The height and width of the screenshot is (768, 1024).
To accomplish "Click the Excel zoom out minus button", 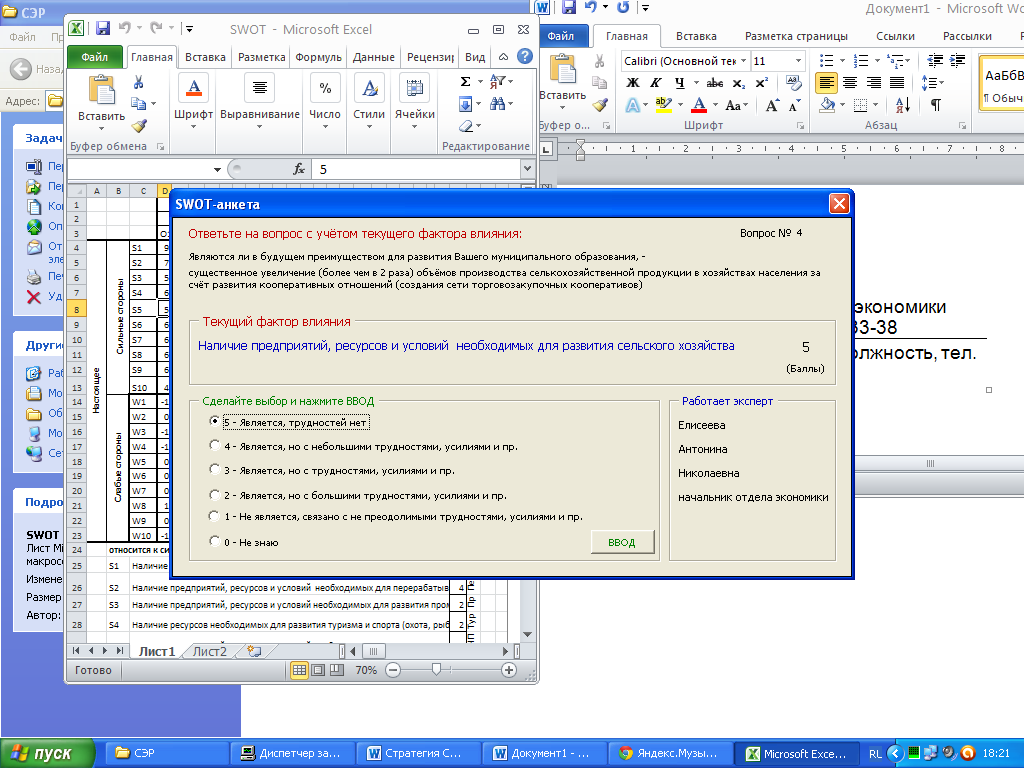I will [392, 670].
